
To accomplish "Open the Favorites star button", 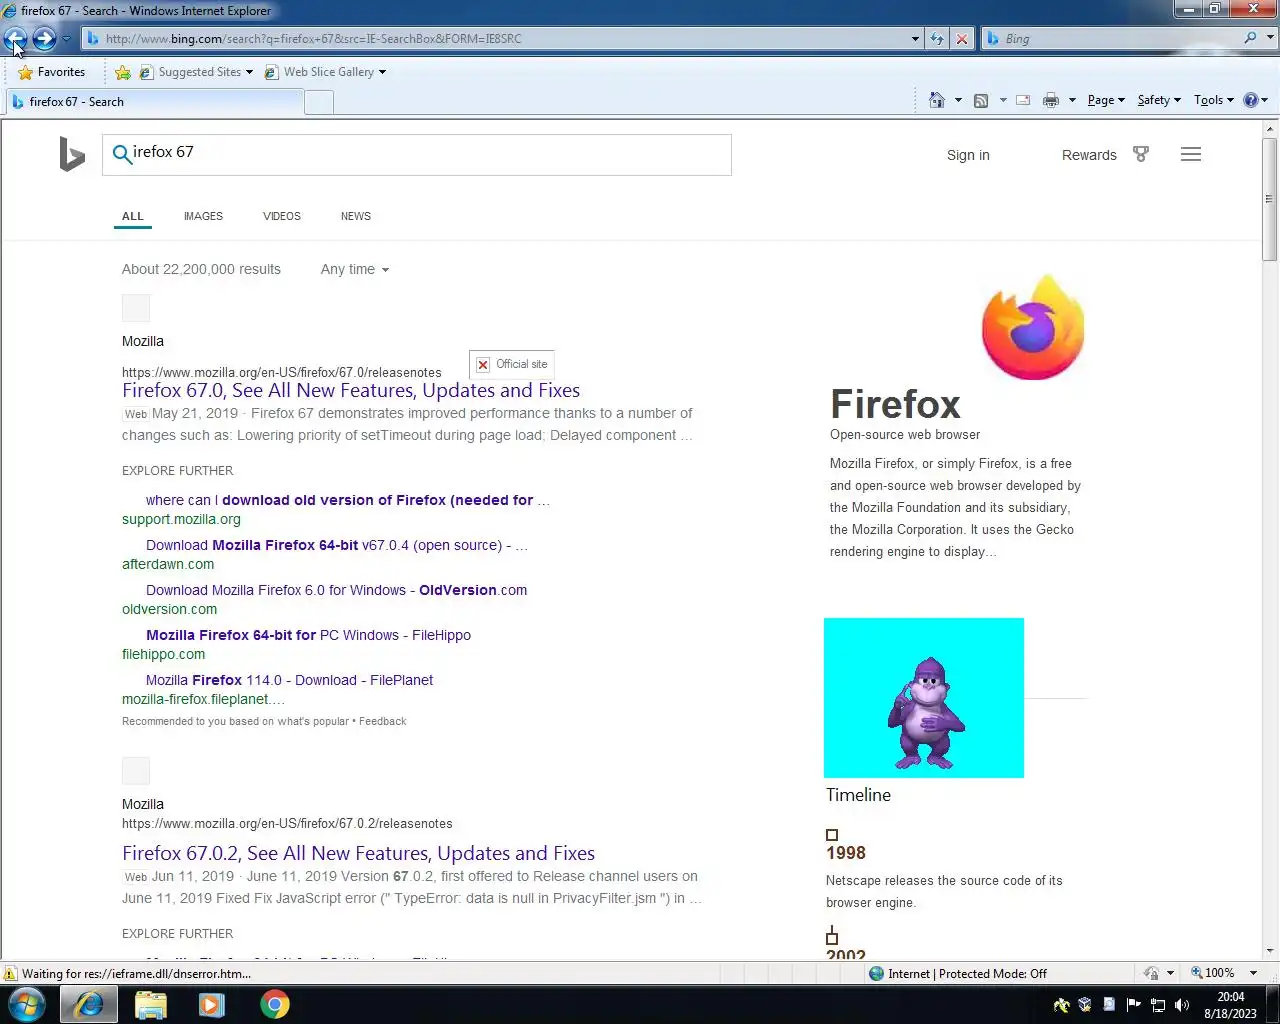I will coord(51,72).
